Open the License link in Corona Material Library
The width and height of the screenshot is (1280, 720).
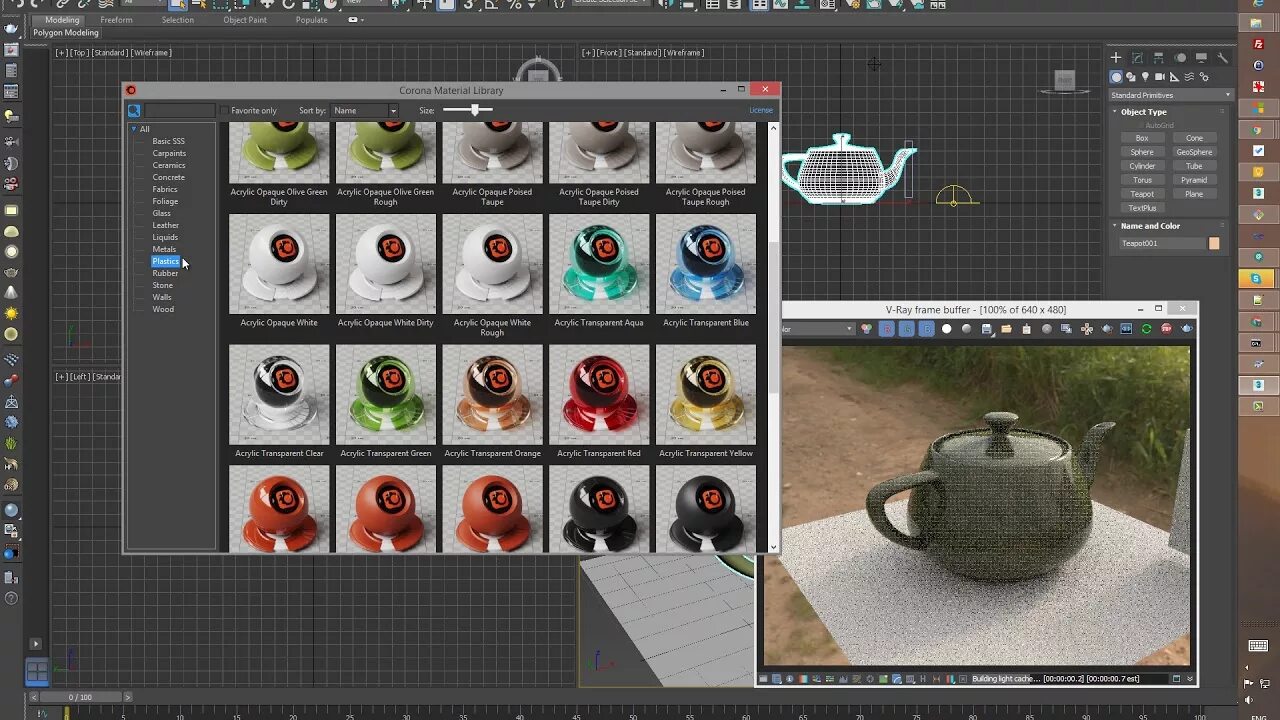pos(761,109)
